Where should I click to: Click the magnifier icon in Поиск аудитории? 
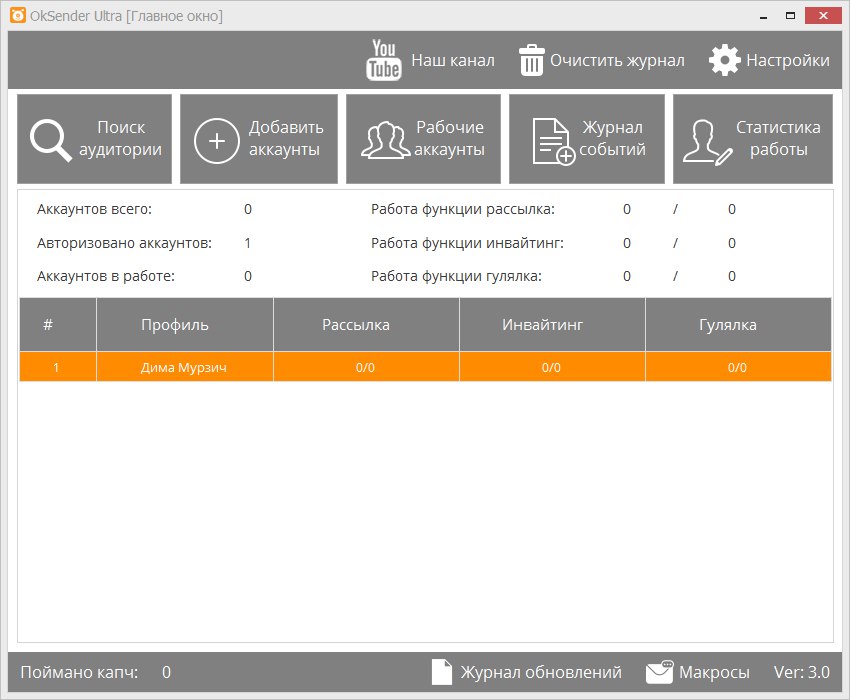50,140
